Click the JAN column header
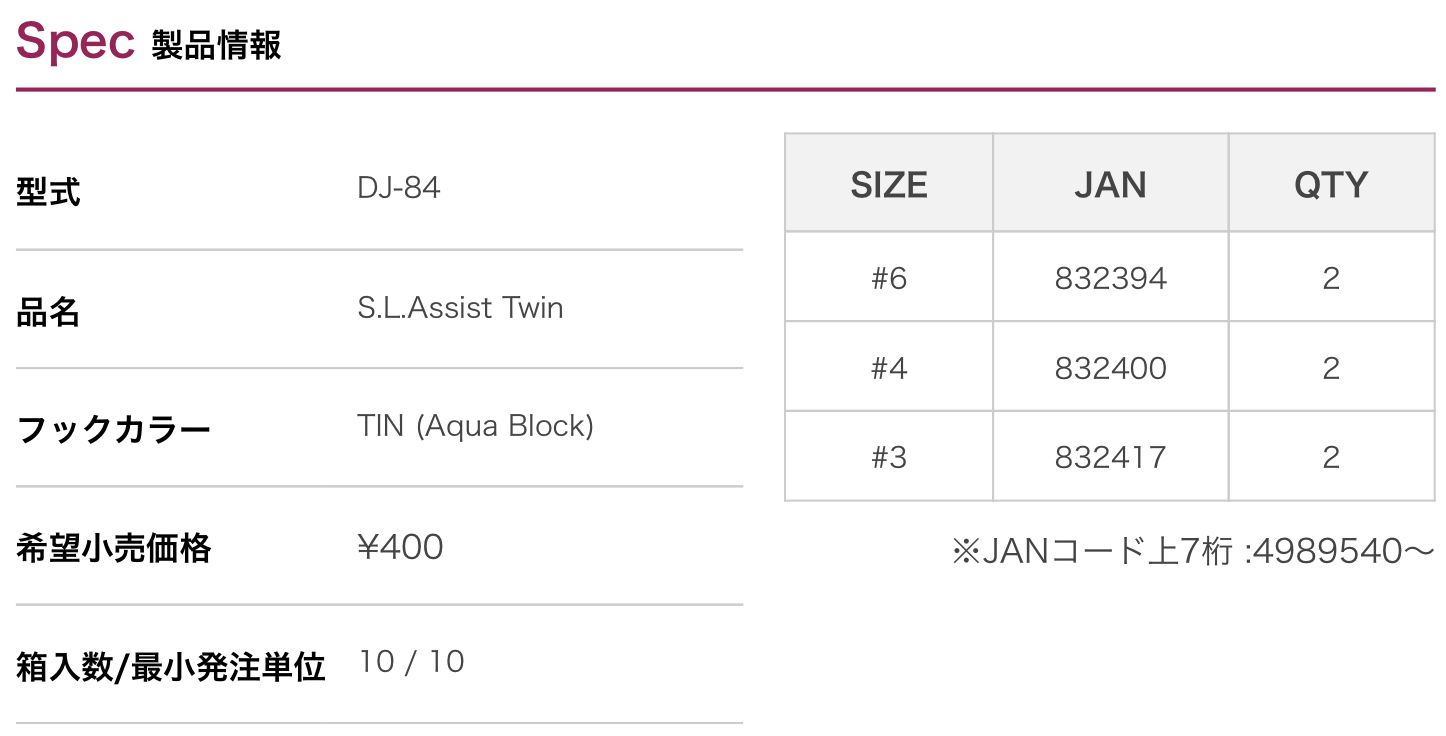 point(1110,185)
